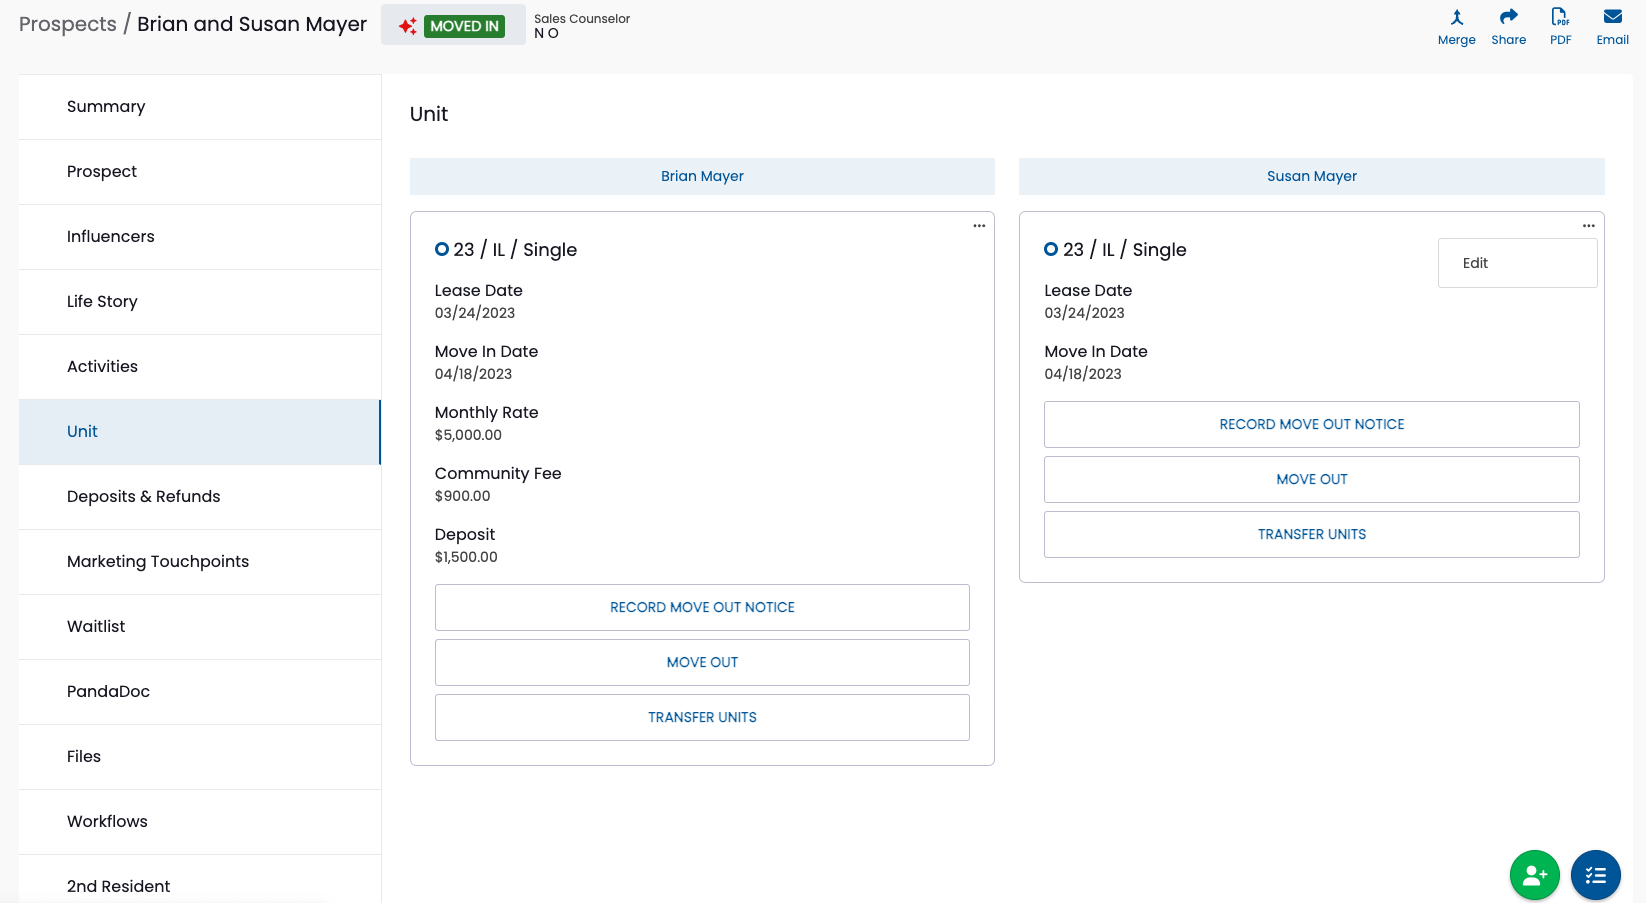Click the MOVED IN status badge
The width and height of the screenshot is (1646, 903).
465,26
